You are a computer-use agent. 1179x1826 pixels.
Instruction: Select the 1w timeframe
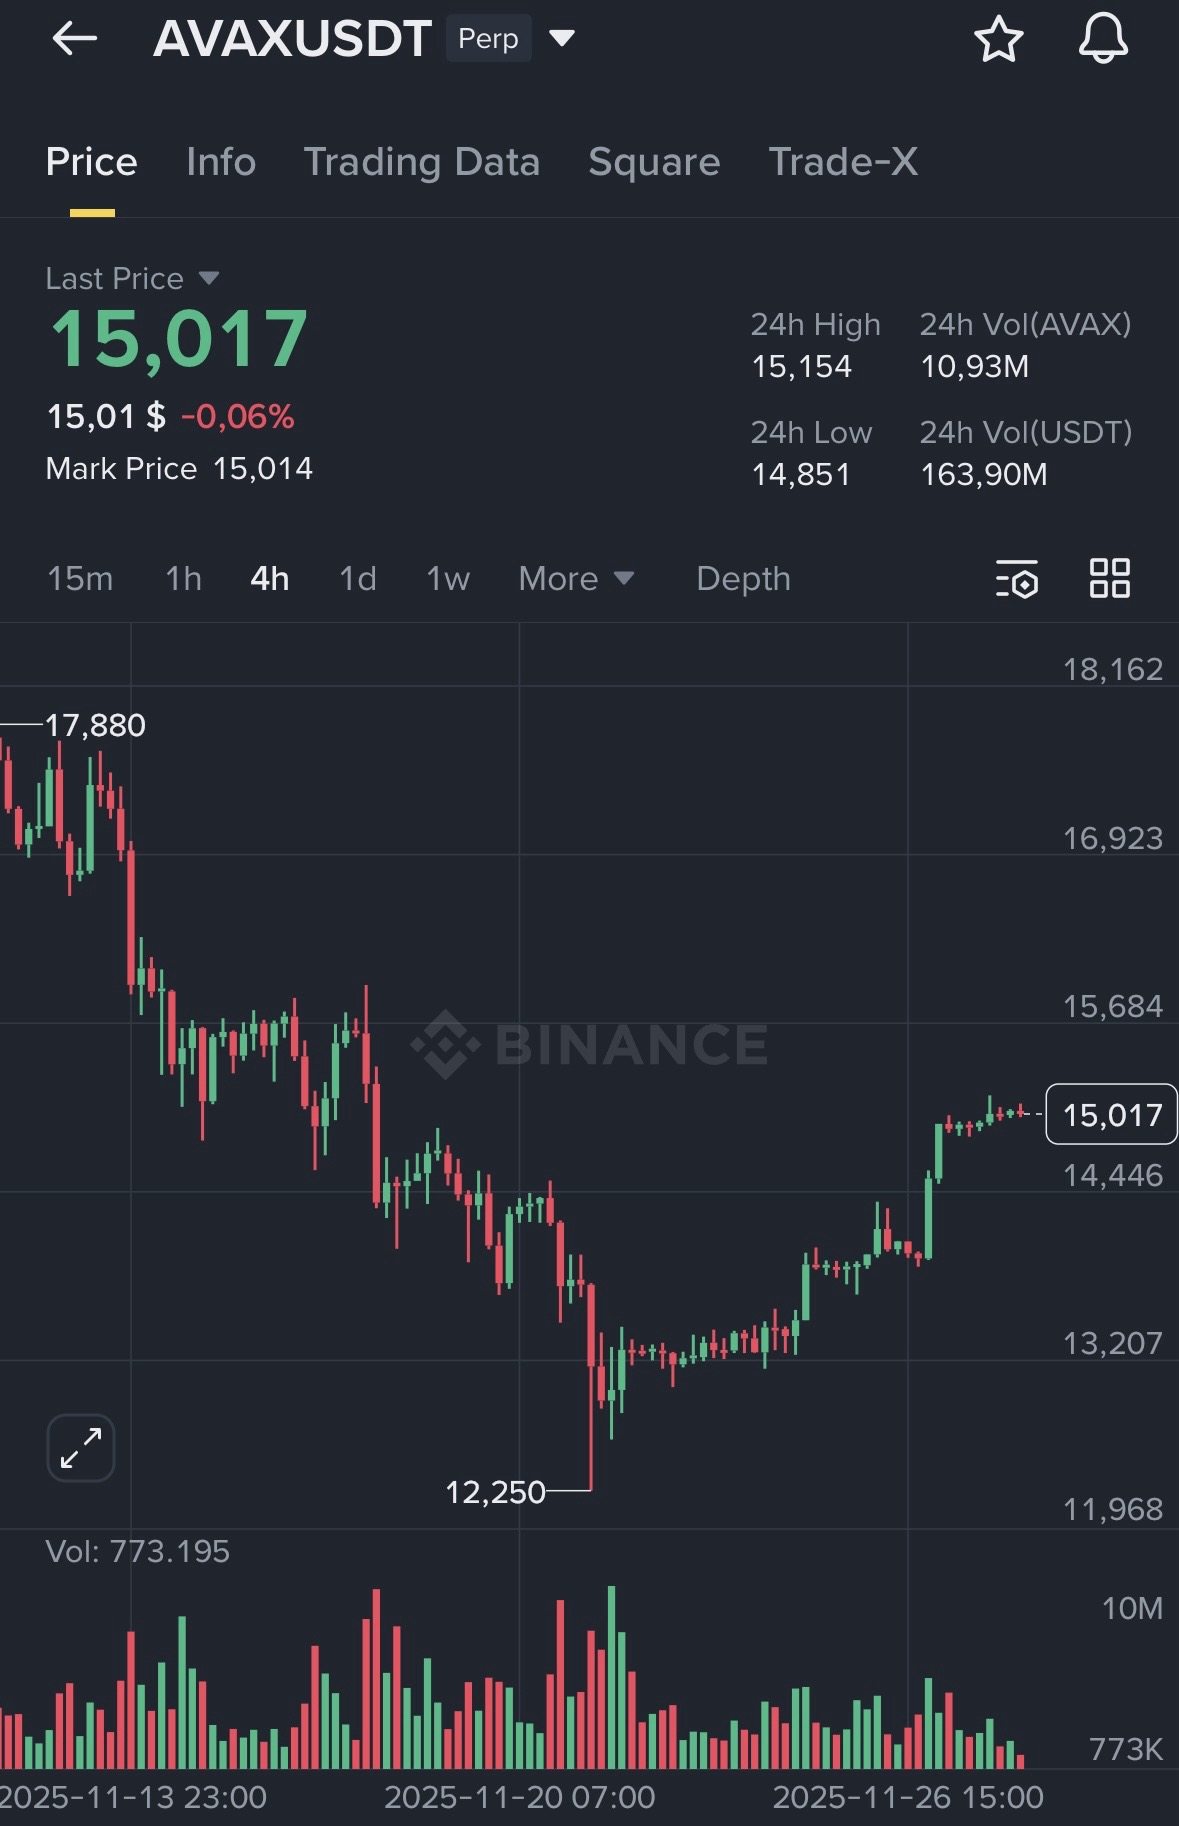coord(447,578)
